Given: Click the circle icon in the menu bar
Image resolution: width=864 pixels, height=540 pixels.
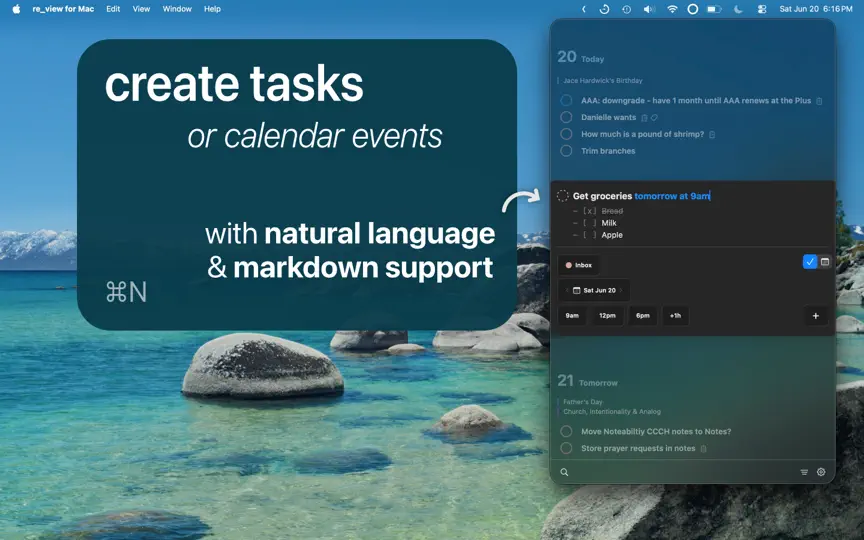Looking at the screenshot, I should coord(693,9).
